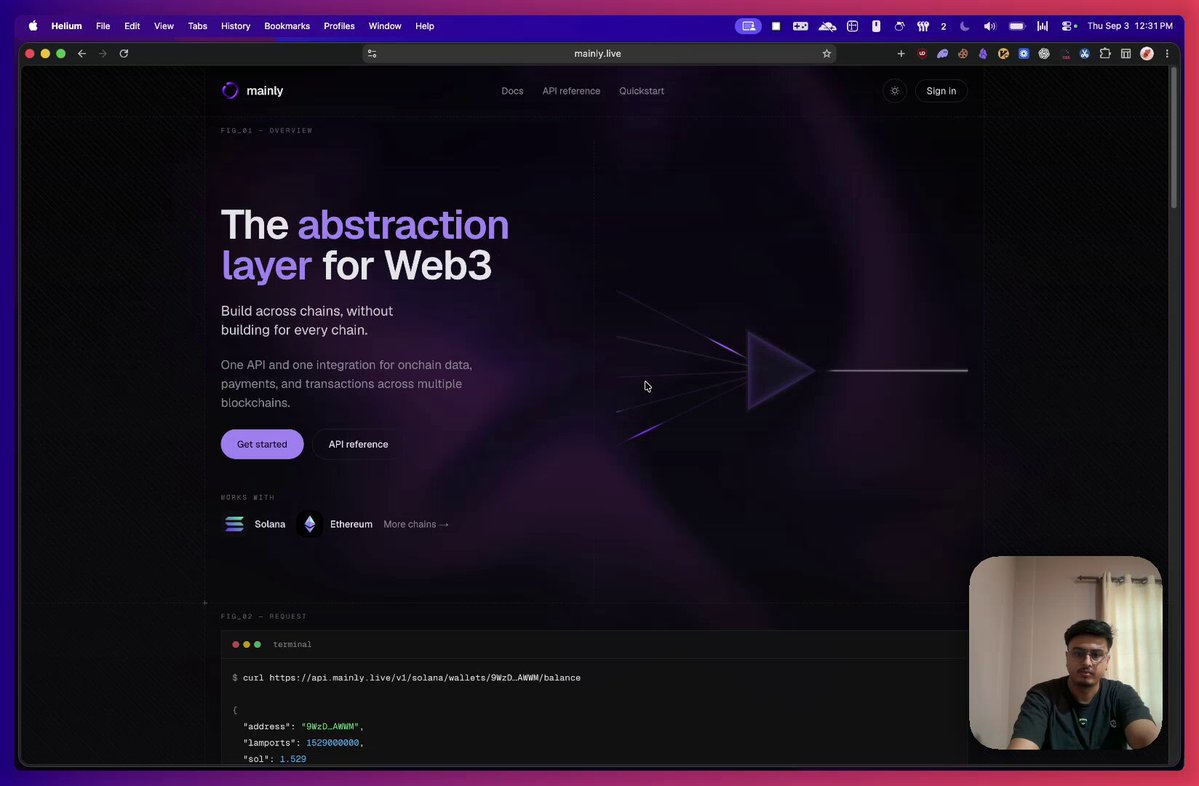The width and height of the screenshot is (1199, 786).
Task: Click the page vertical scrollbar thumb
Action: pos(1174,138)
